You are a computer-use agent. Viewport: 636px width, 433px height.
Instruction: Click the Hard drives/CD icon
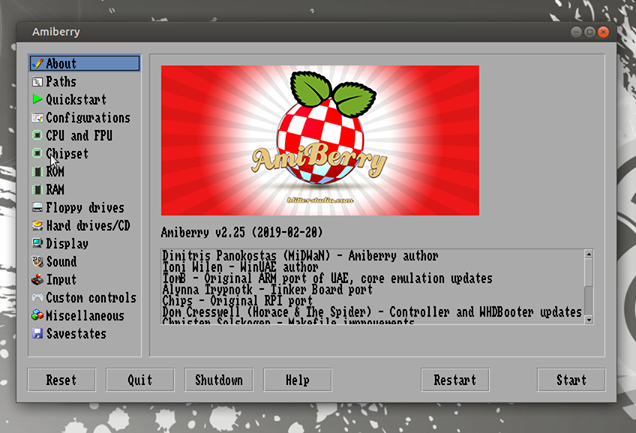[x=37, y=225]
